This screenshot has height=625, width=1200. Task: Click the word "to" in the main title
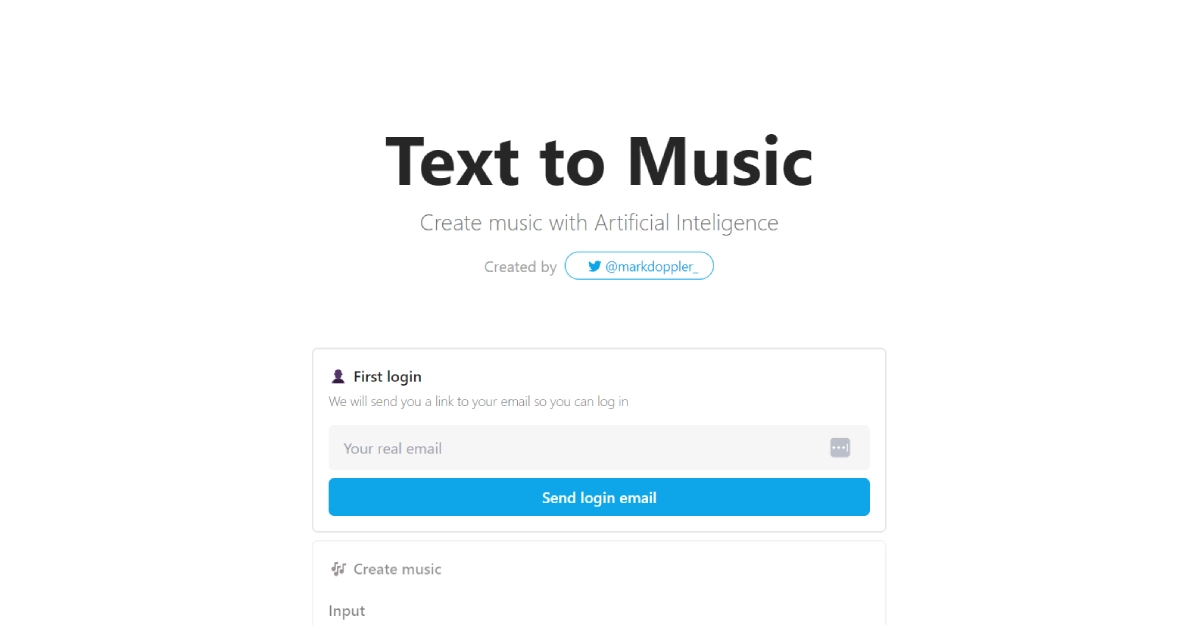click(573, 162)
